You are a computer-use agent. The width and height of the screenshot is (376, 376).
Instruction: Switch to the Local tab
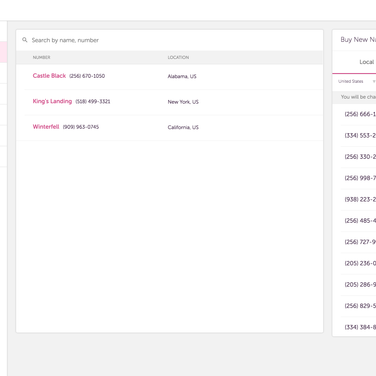click(366, 62)
